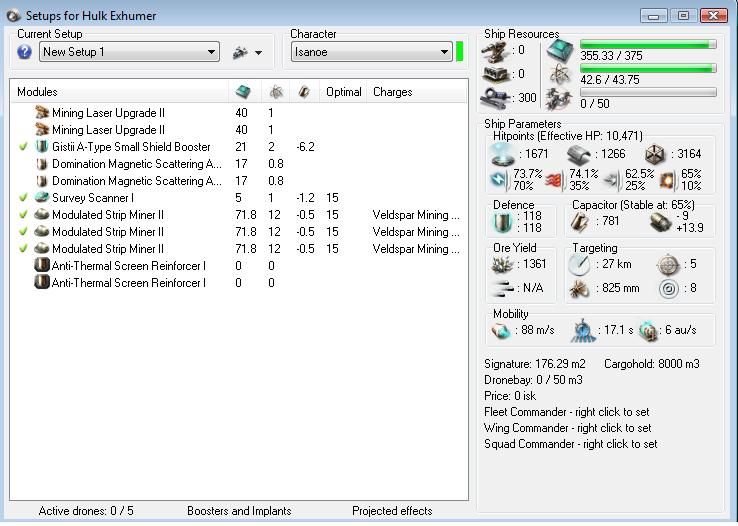The width and height of the screenshot is (738, 526).
Task: Click the Survey Scanner I module icon
Action: (x=42, y=198)
